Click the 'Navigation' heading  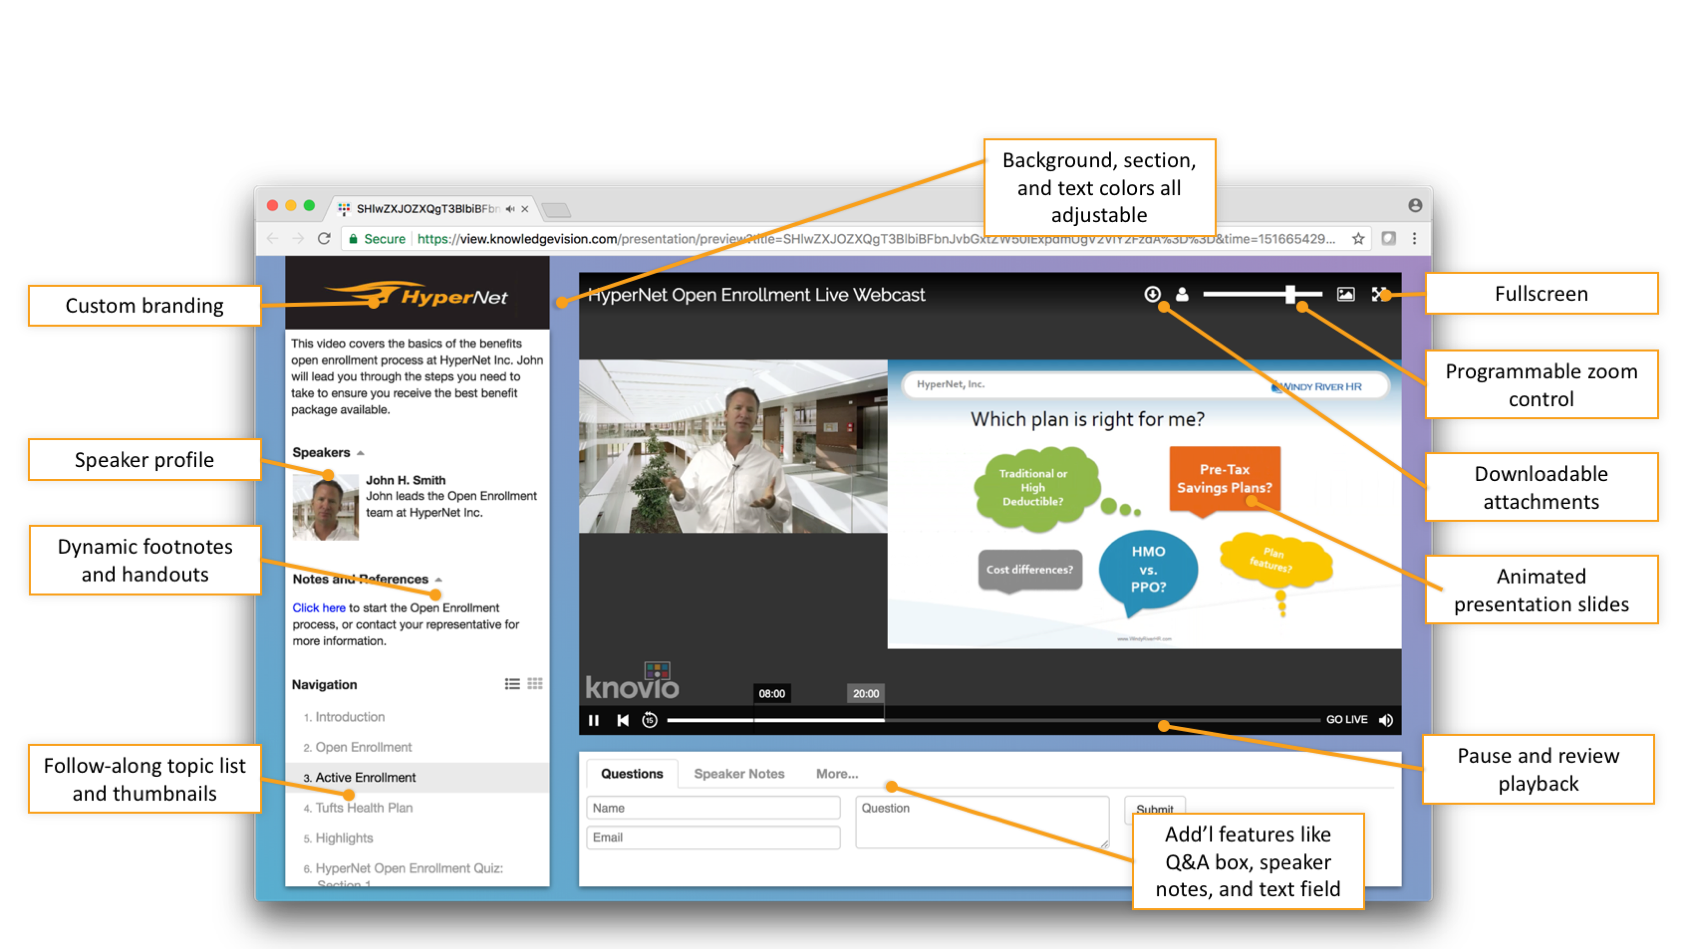(x=324, y=685)
